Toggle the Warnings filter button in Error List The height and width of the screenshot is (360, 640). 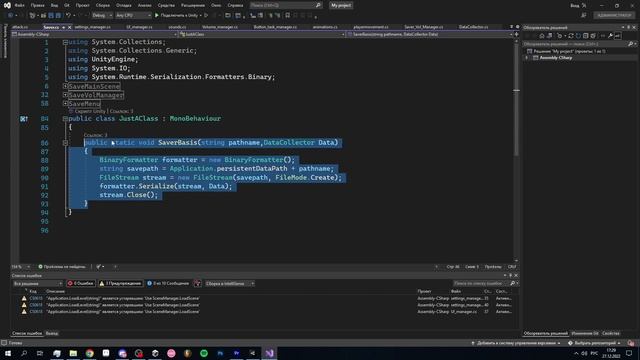[x=120, y=283]
